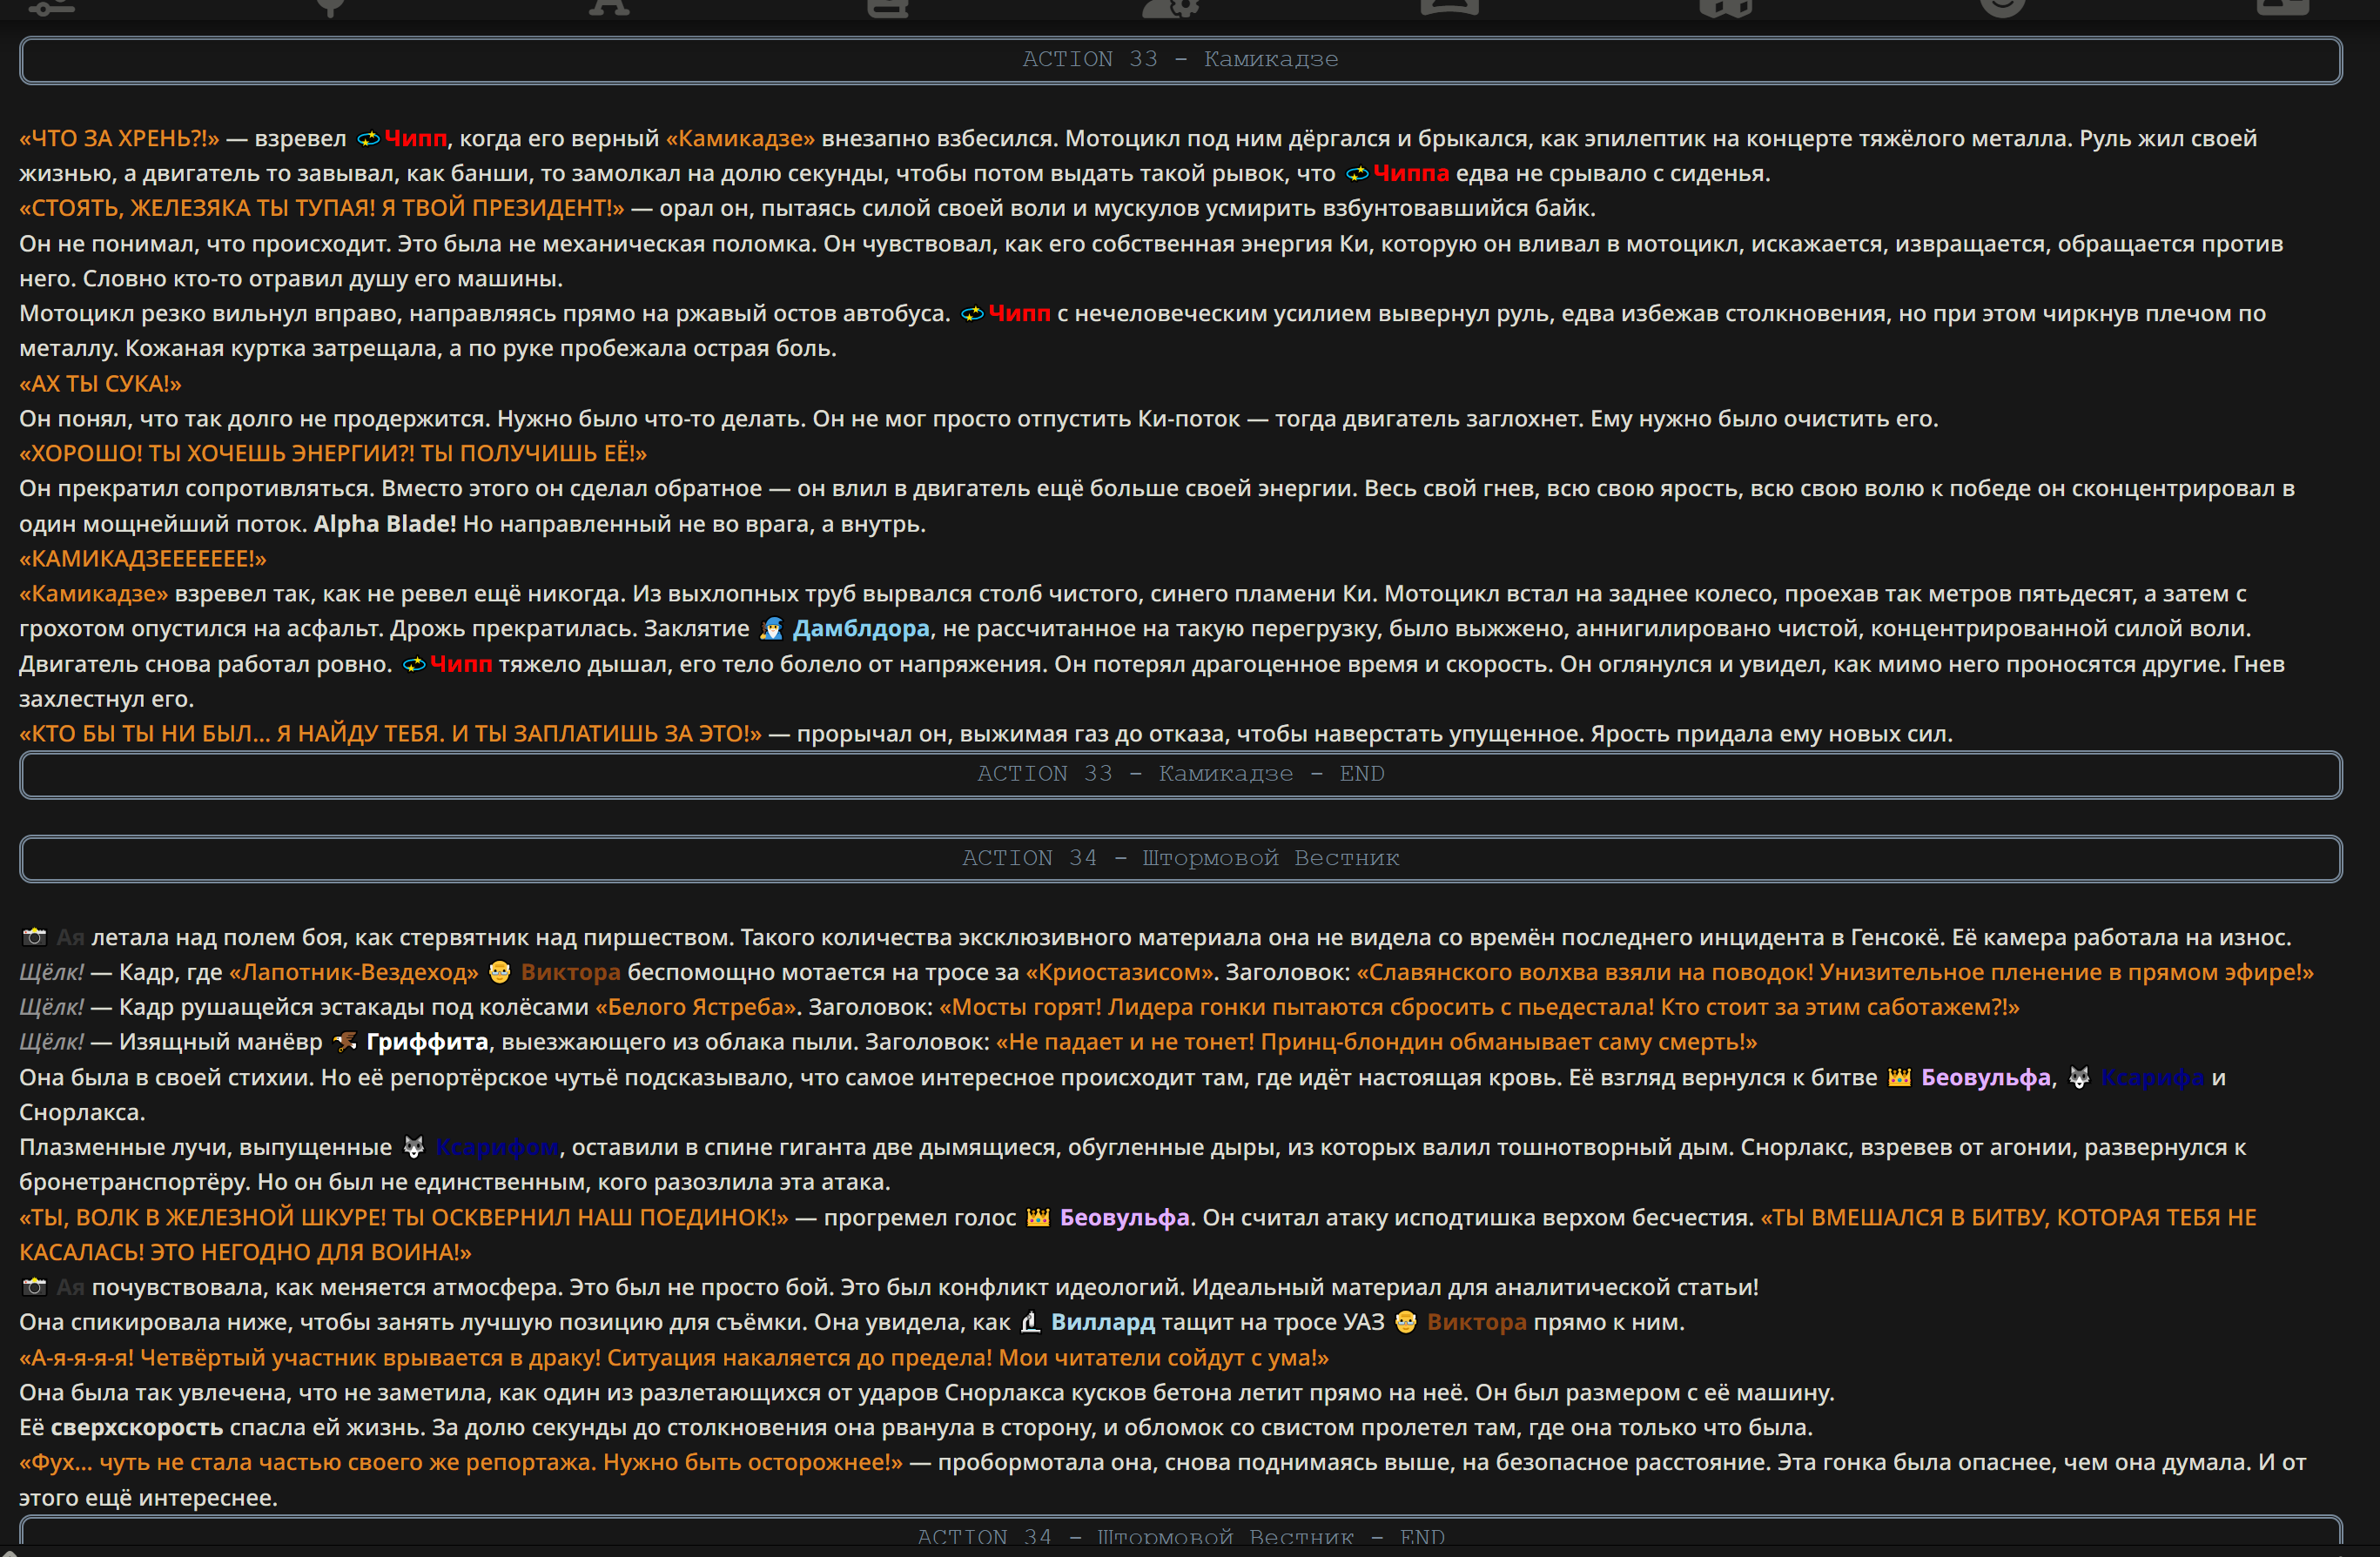Click the first italic 'Щёлк!' before 'Кадр, где'
The image size is (2380, 1557).
point(51,973)
